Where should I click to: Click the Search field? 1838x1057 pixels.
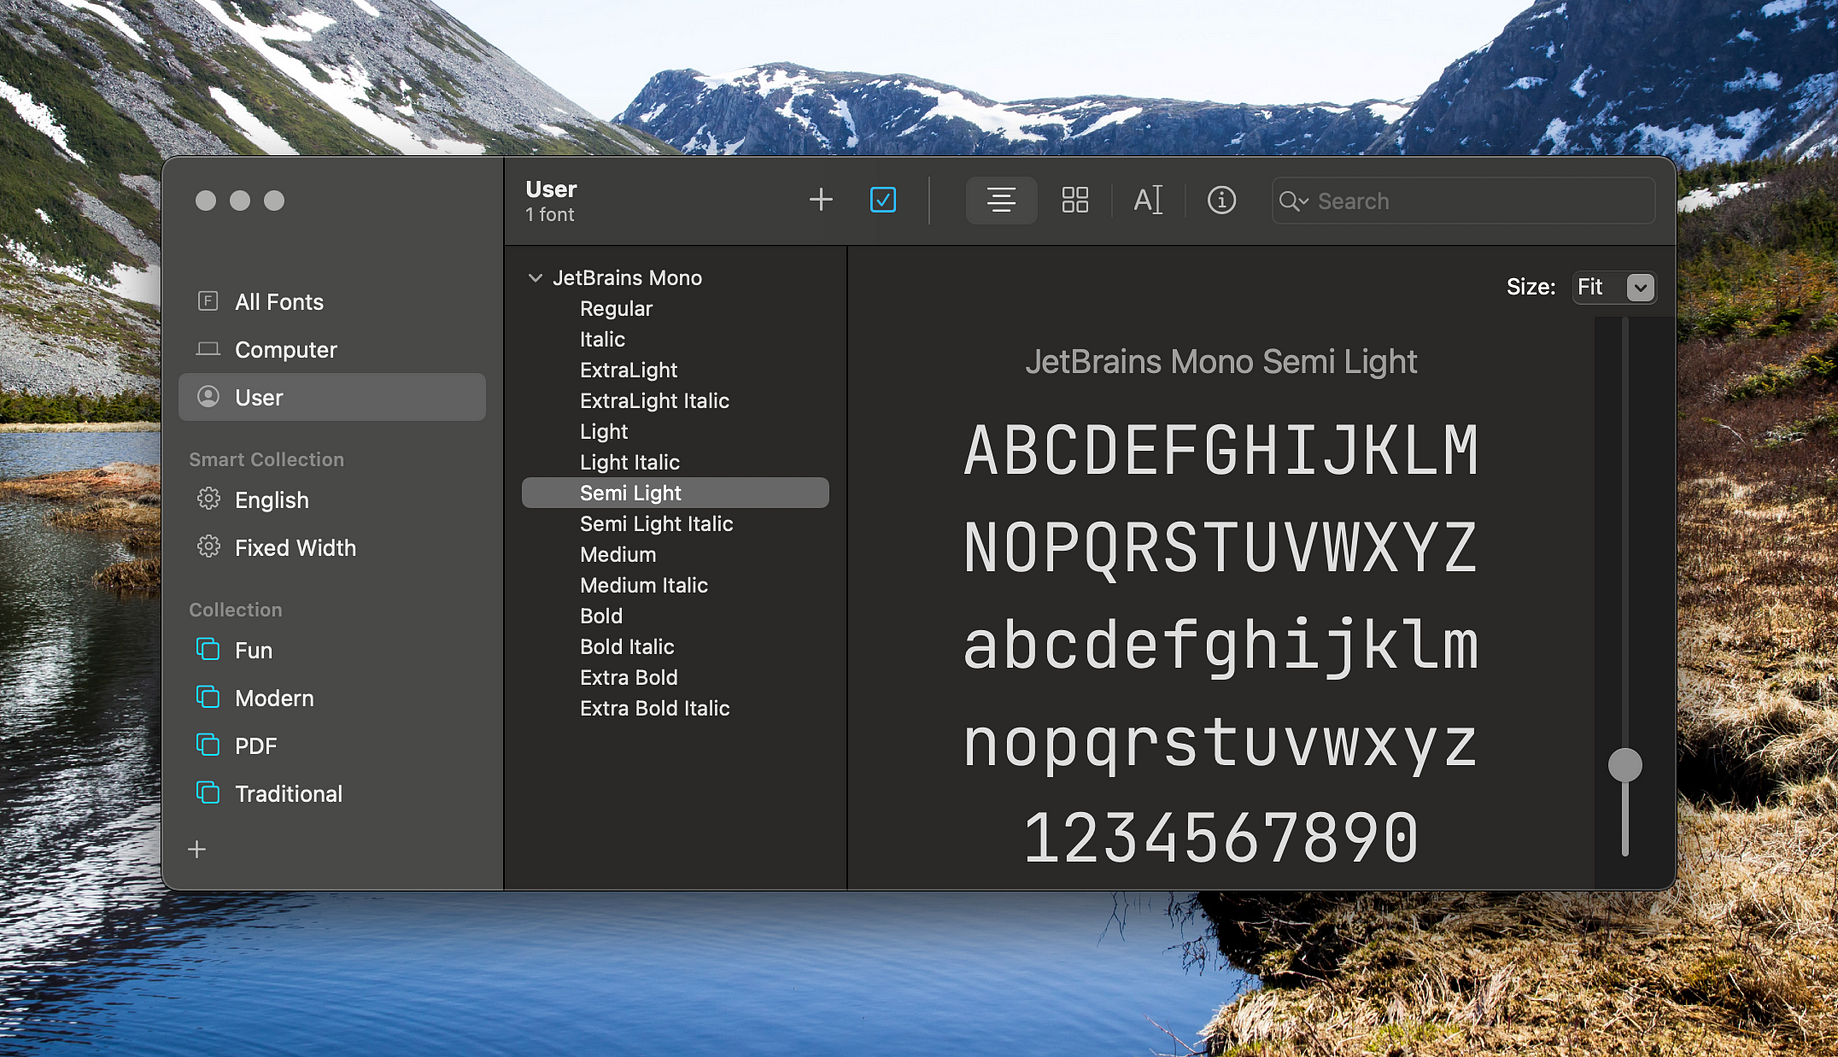(1463, 201)
